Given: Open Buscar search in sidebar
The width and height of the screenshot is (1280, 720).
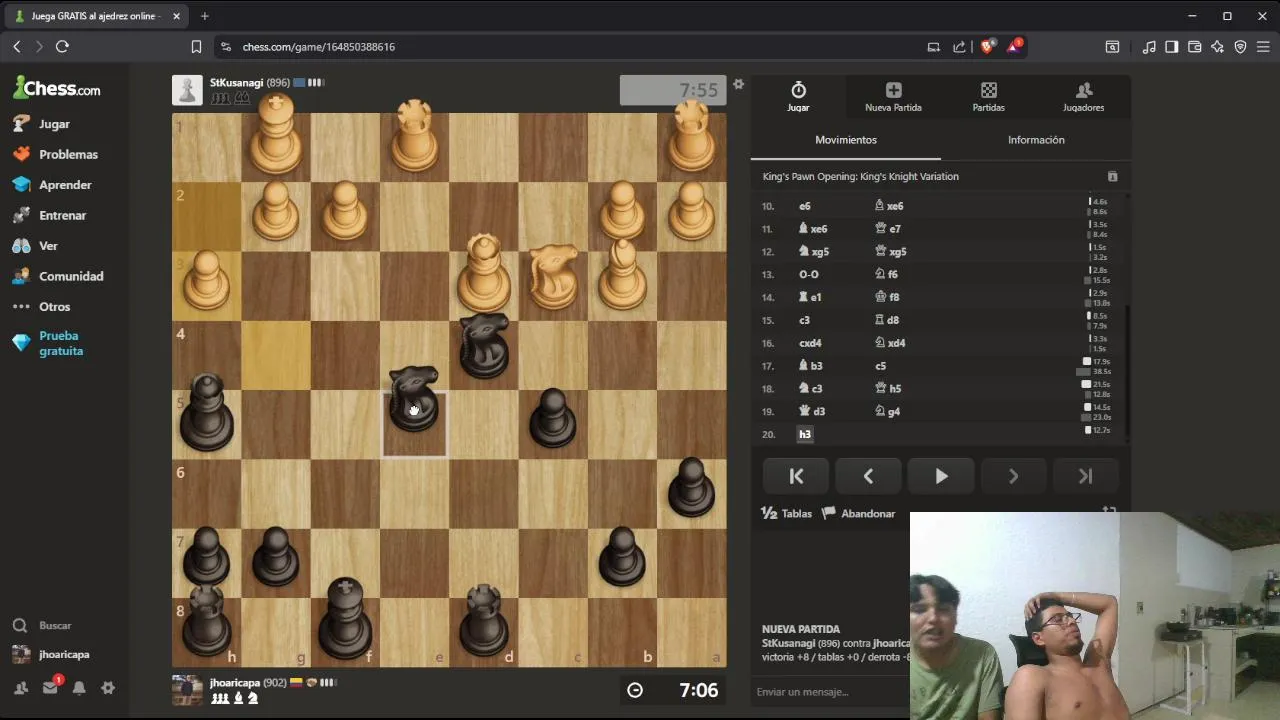Looking at the screenshot, I should pos(42,625).
